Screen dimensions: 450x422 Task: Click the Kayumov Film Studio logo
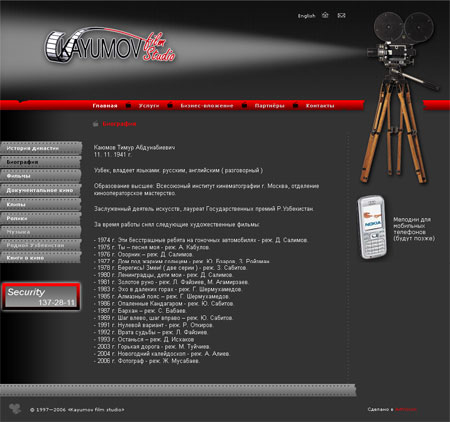coord(110,46)
